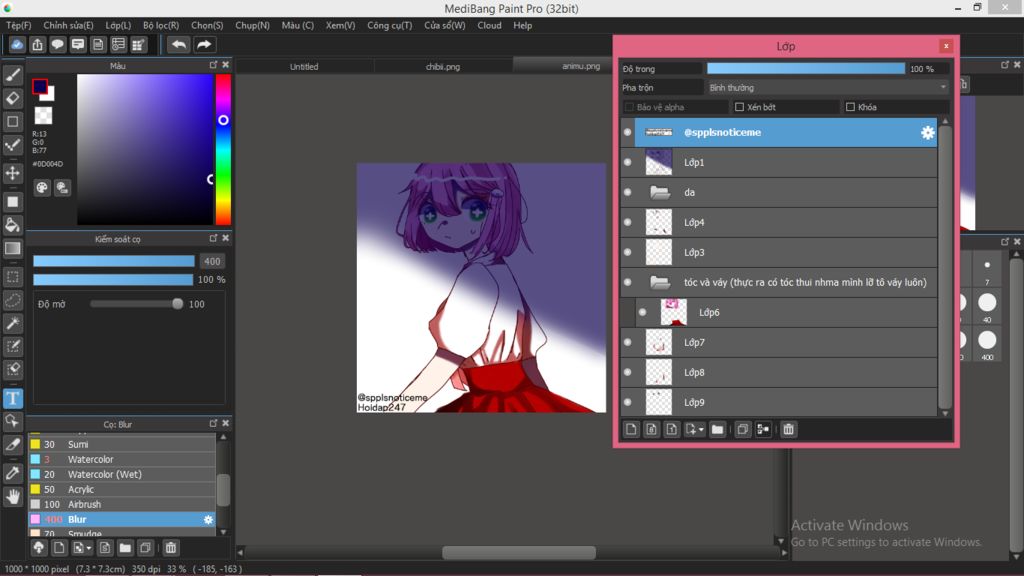1024x576 pixels.
Task: Click the Undo arrow in top toolbar
Action: point(178,44)
